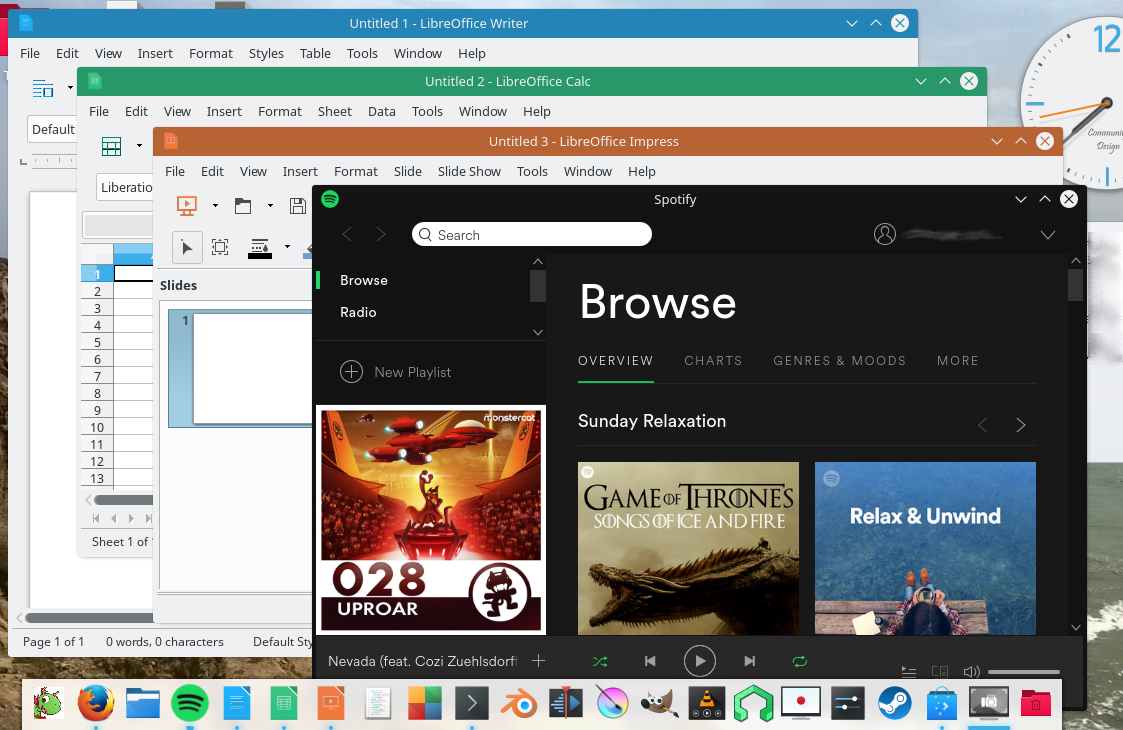Save the Impress presentation with the disk icon
The image size is (1123, 730).
[298, 206]
